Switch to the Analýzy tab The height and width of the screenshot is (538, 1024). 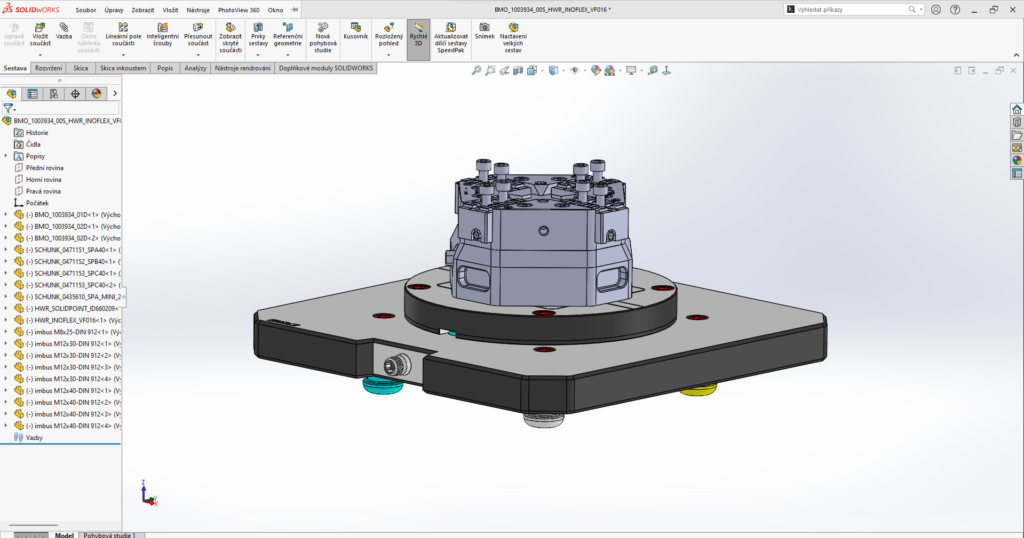[x=195, y=68]
